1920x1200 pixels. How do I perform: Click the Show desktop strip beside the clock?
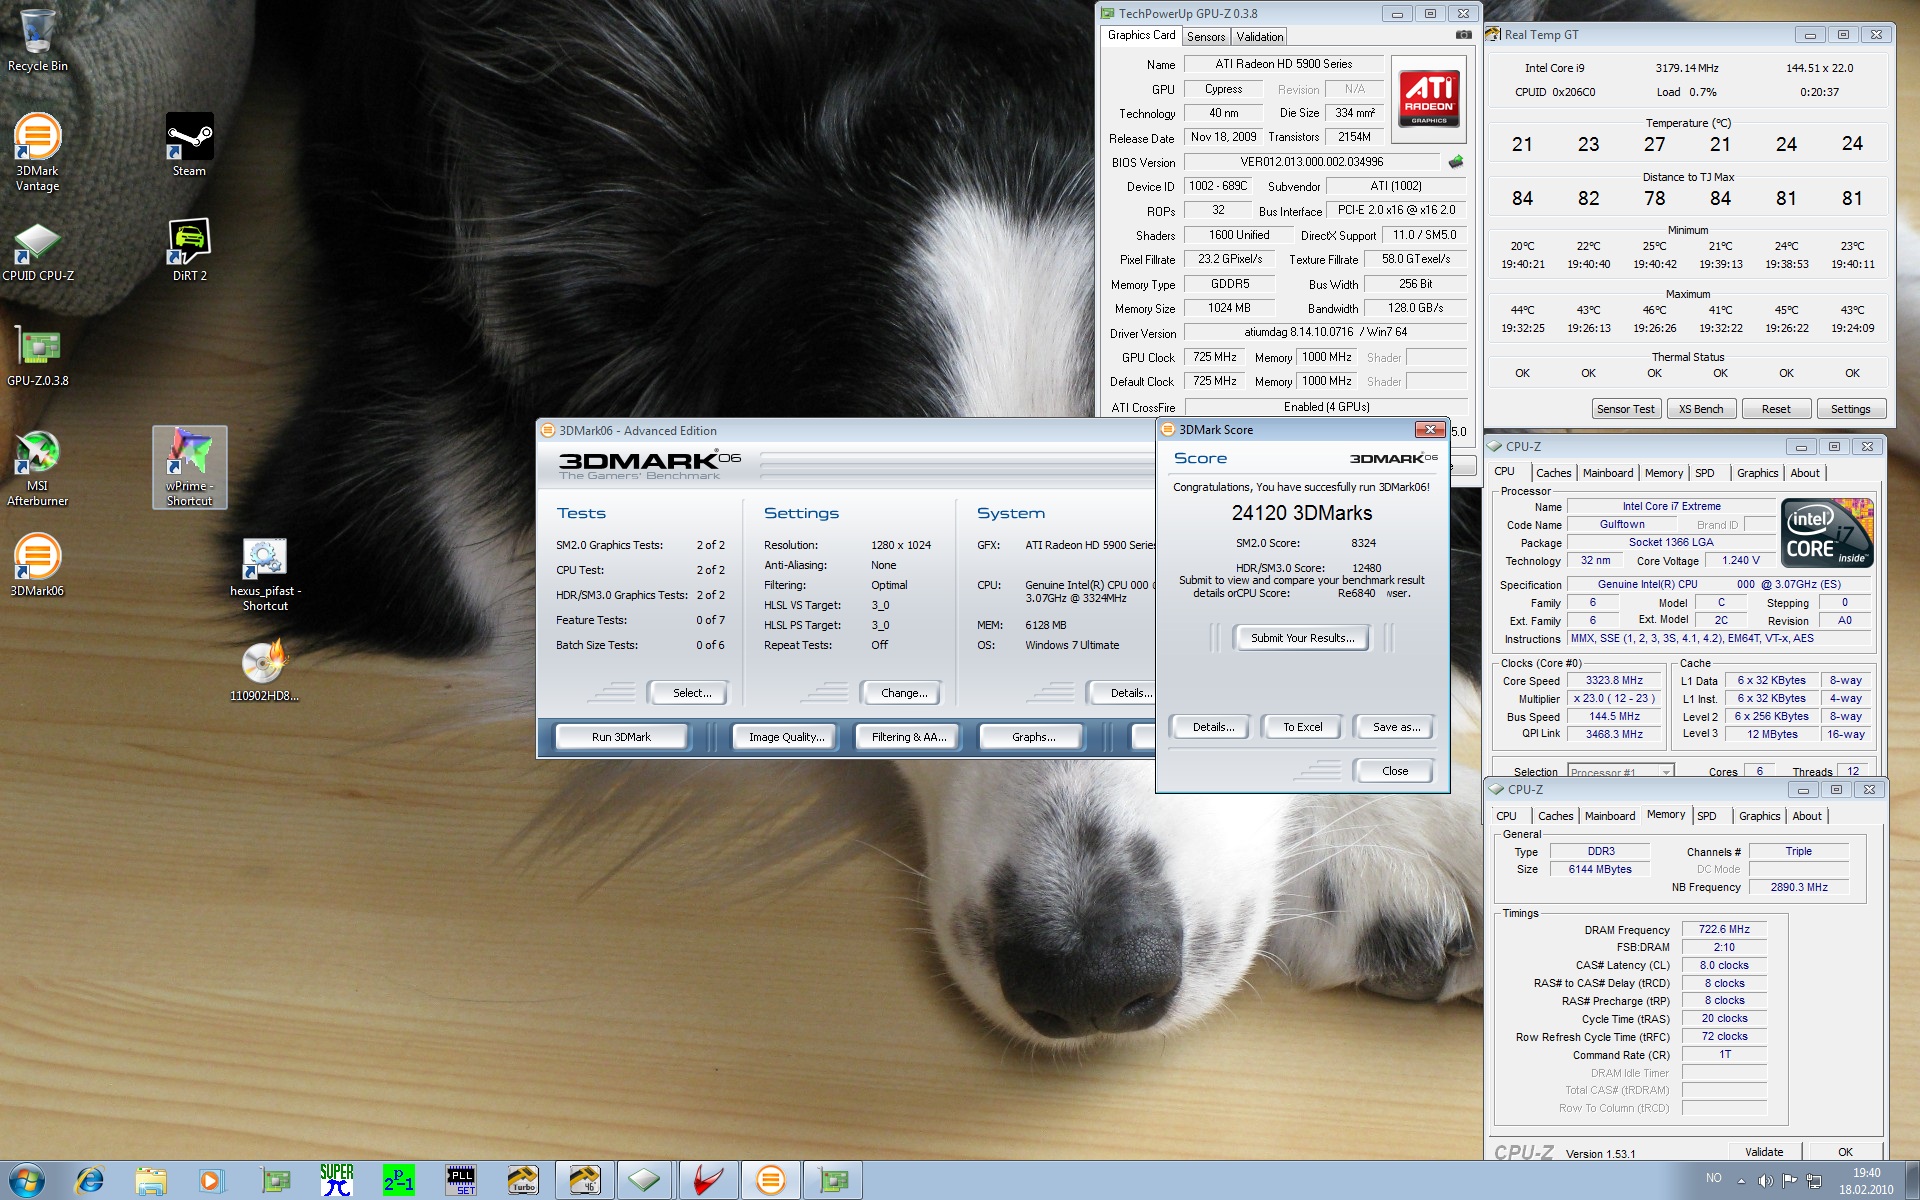(1912, 1181)
